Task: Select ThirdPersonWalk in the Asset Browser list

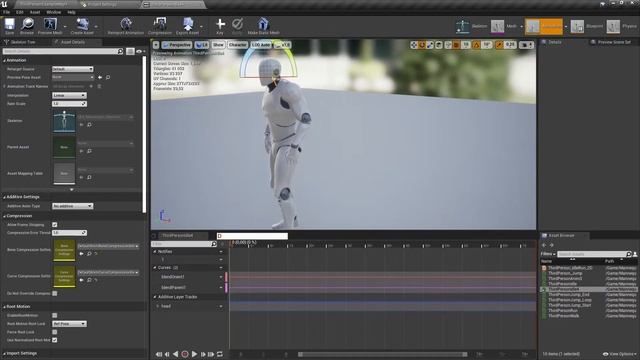Action: pos(563,316)
